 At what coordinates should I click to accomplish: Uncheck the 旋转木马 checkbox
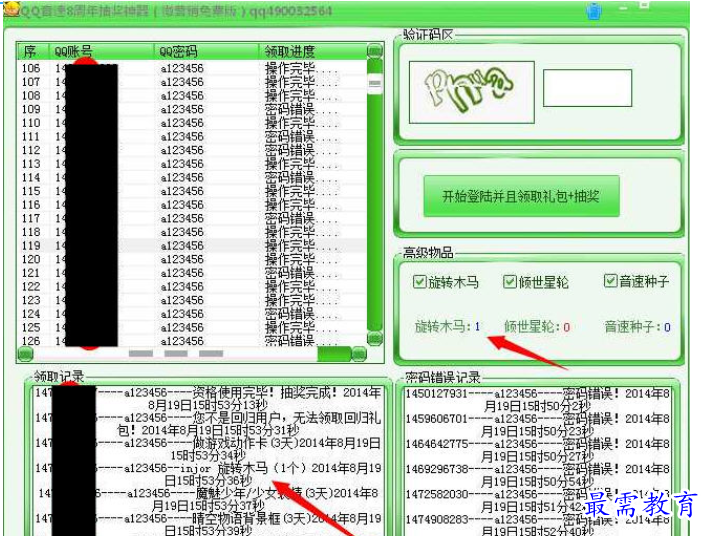click(x=419, y=282)
